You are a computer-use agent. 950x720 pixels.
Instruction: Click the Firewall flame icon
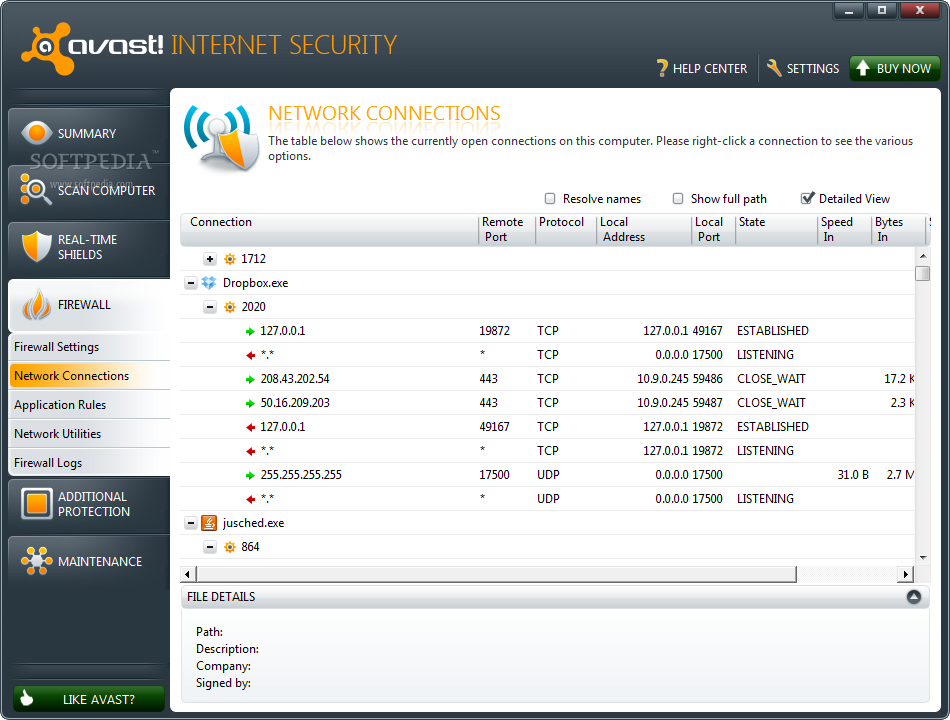(x=36, y=305)
